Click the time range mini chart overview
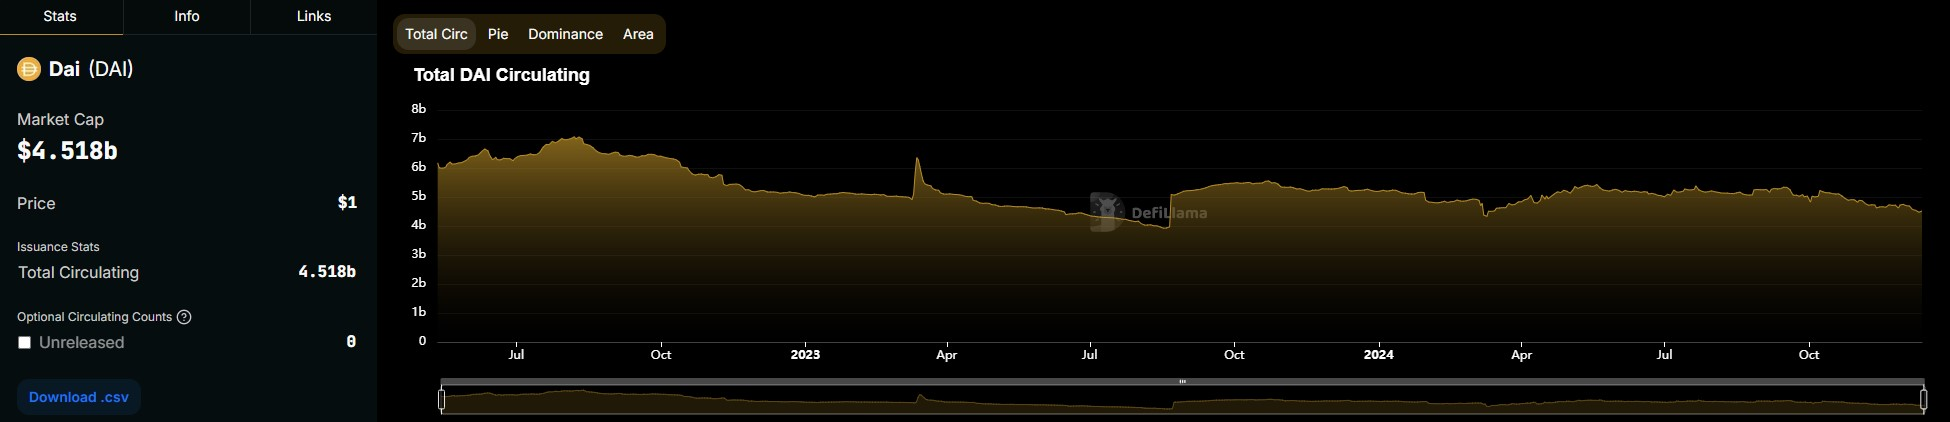 pos(1182,399)
